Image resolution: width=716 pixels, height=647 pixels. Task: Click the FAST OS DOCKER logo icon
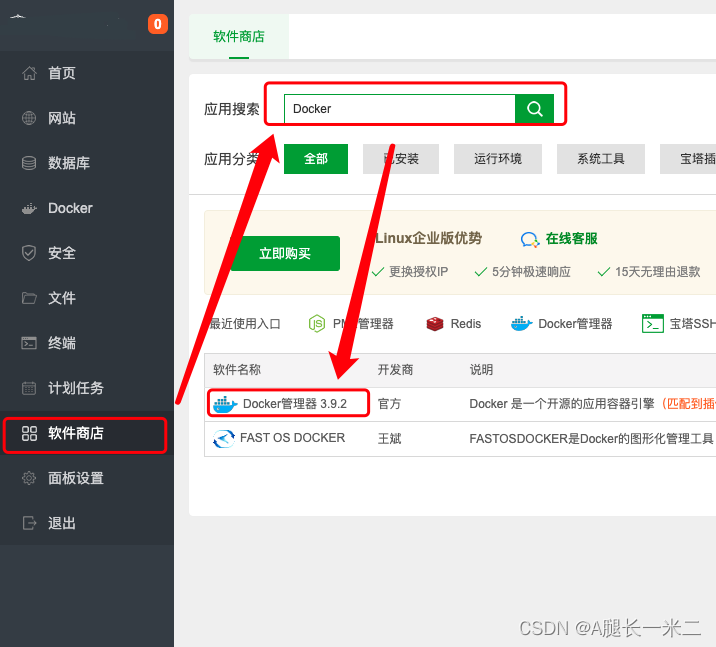coord(224,439)
